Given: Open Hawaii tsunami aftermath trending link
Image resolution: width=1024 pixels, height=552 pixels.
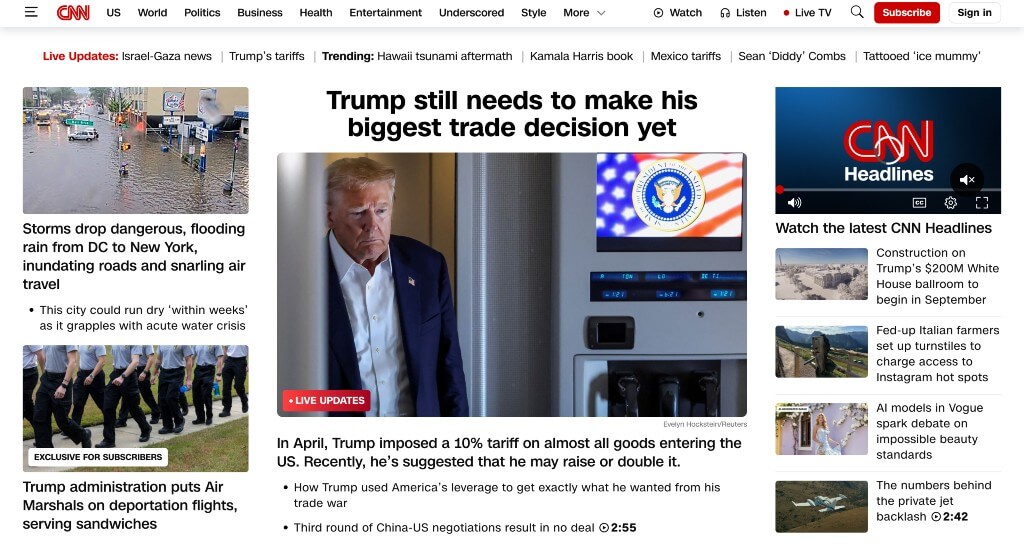Looking at the screenshot, I should tap(445, 56).
